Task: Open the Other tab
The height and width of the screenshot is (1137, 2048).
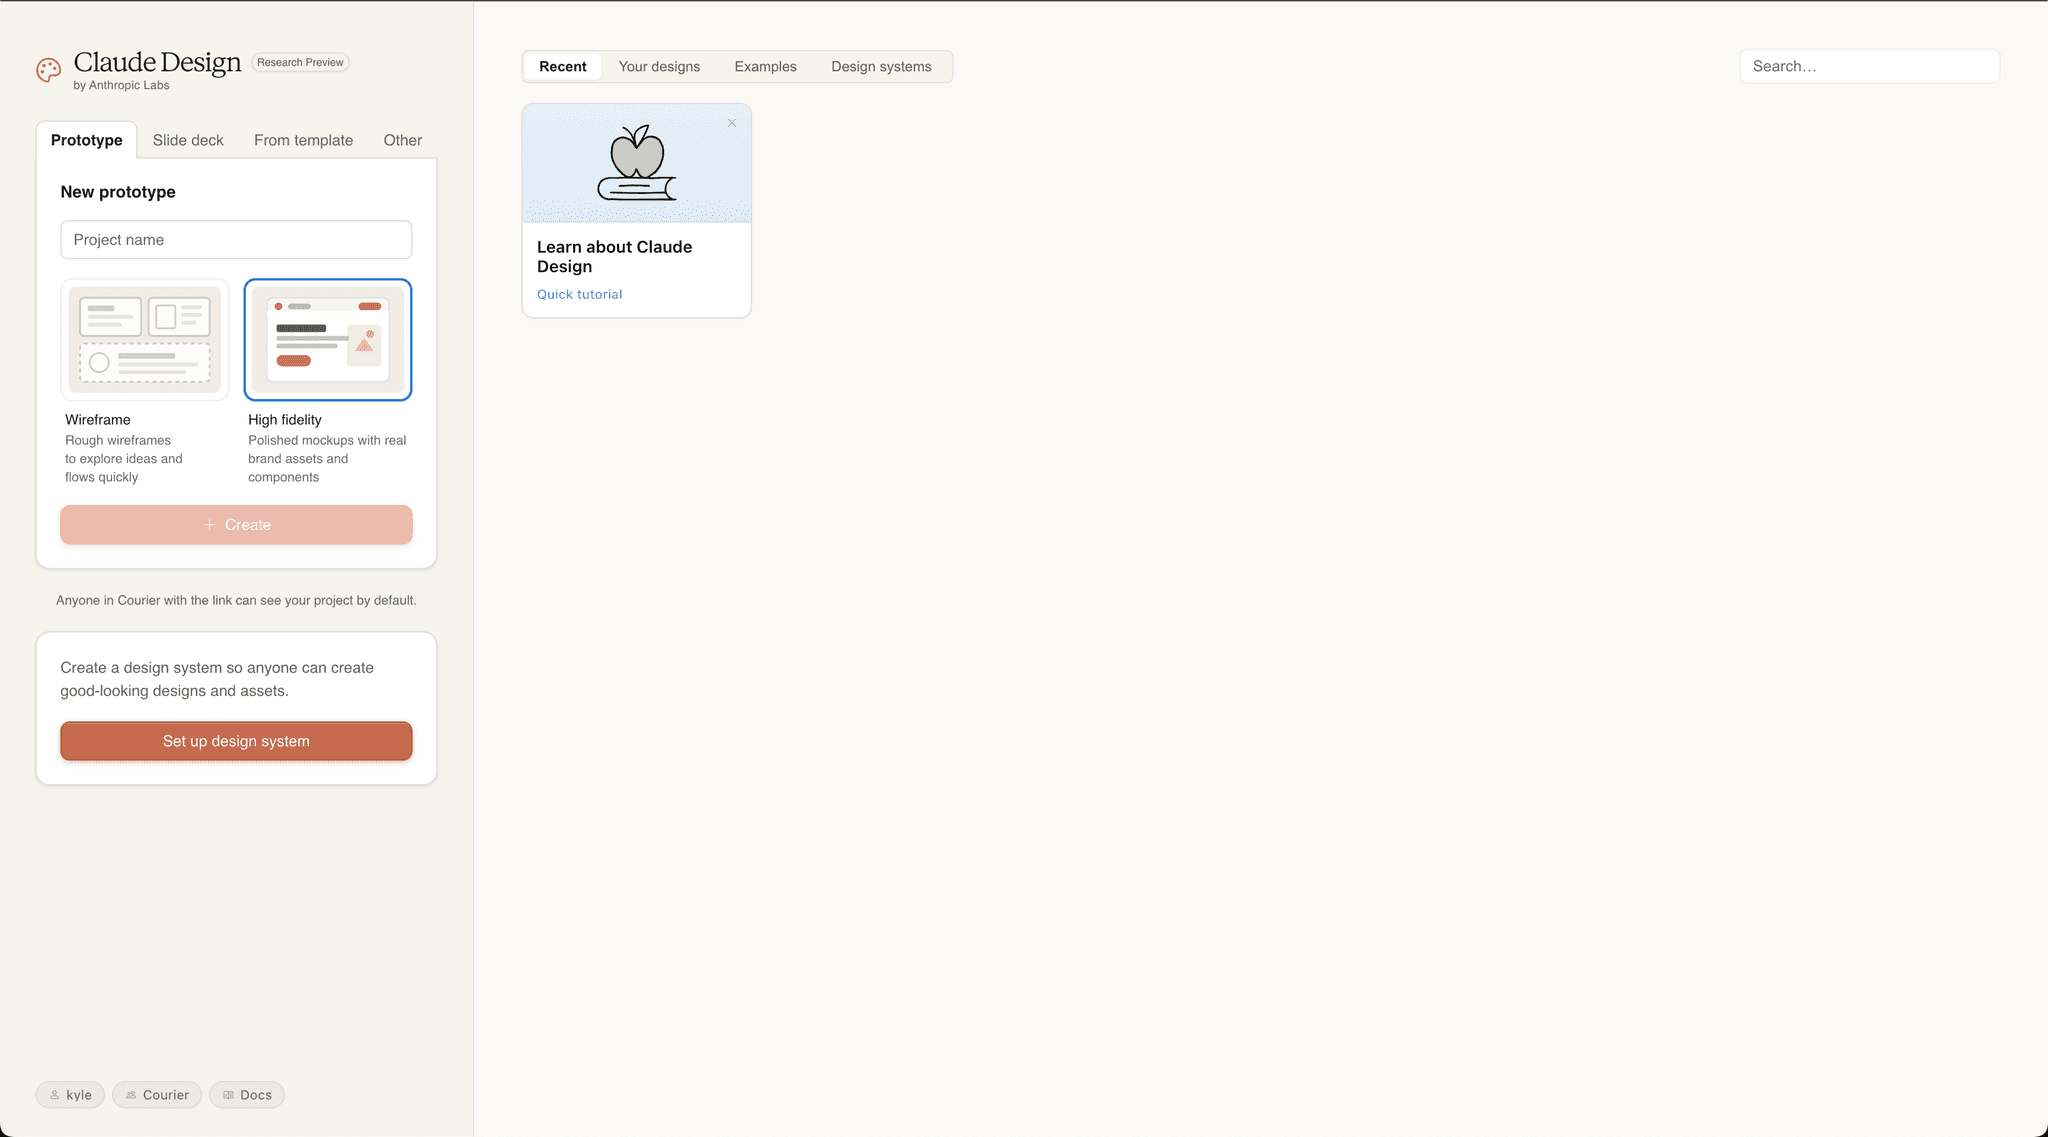Action: point(402,140)
